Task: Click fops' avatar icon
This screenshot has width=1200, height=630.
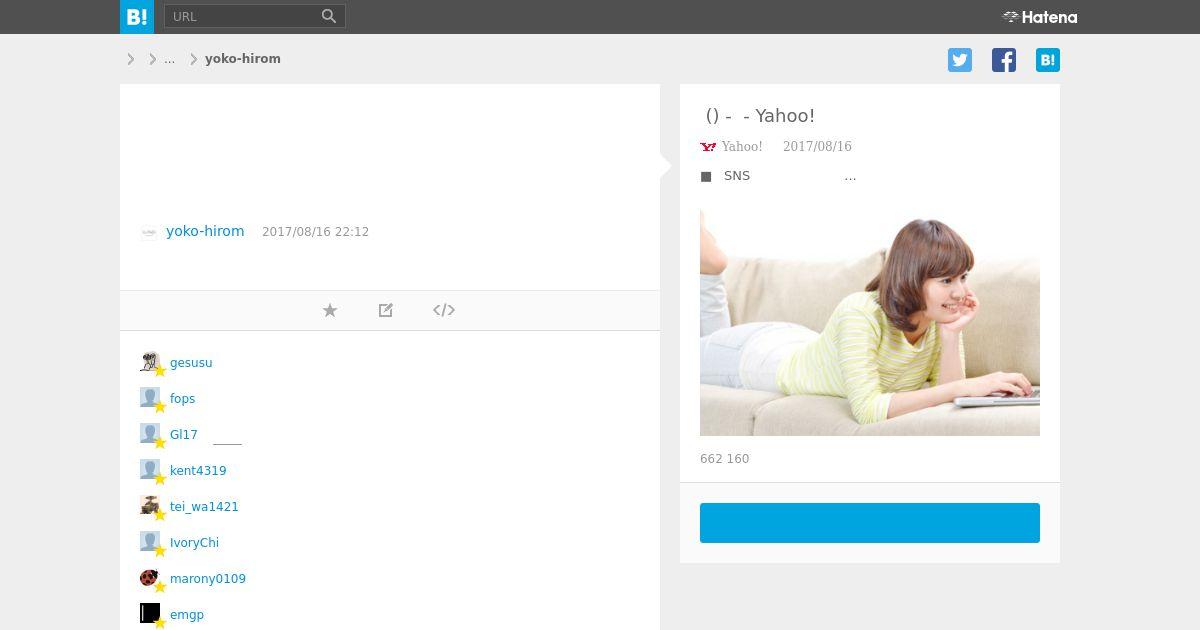Action: [150, 398]
